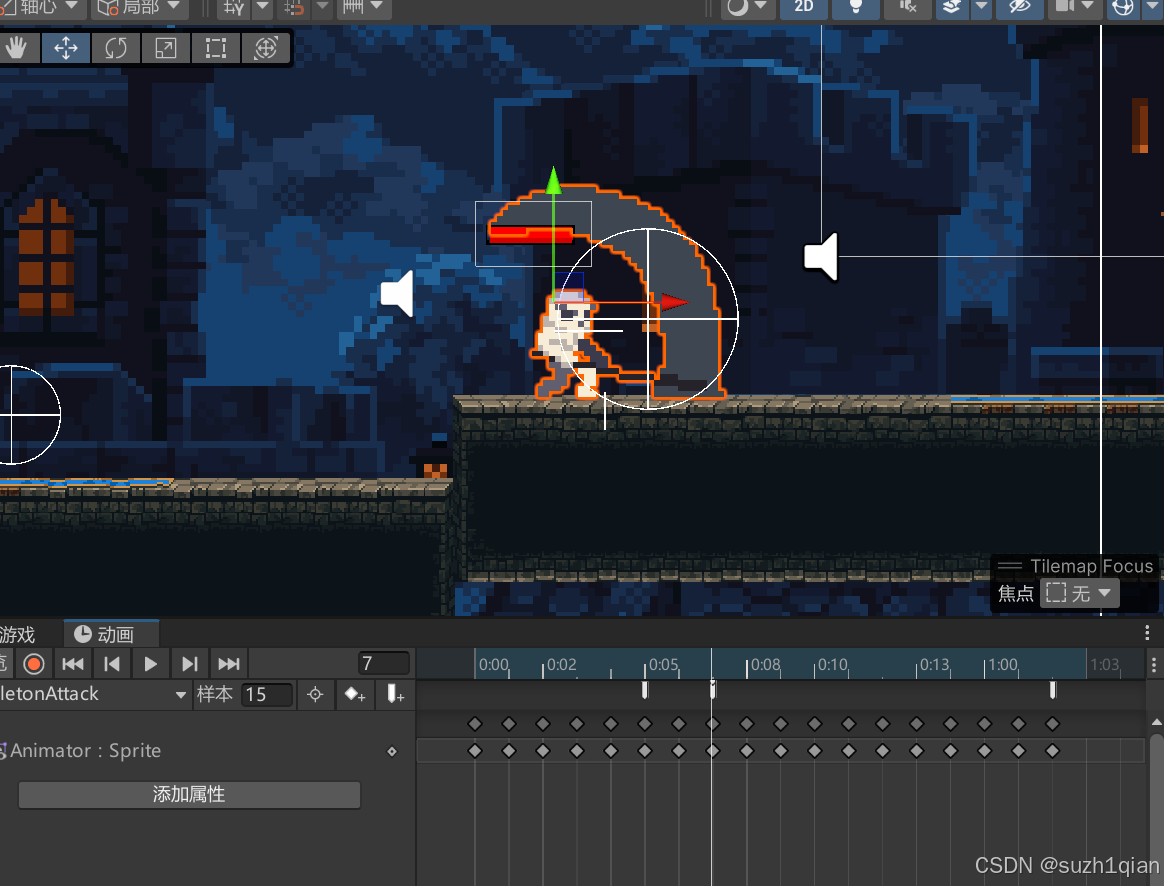Open the animation timeline options menu
1164x886 pixels.
click(1154, 664)
